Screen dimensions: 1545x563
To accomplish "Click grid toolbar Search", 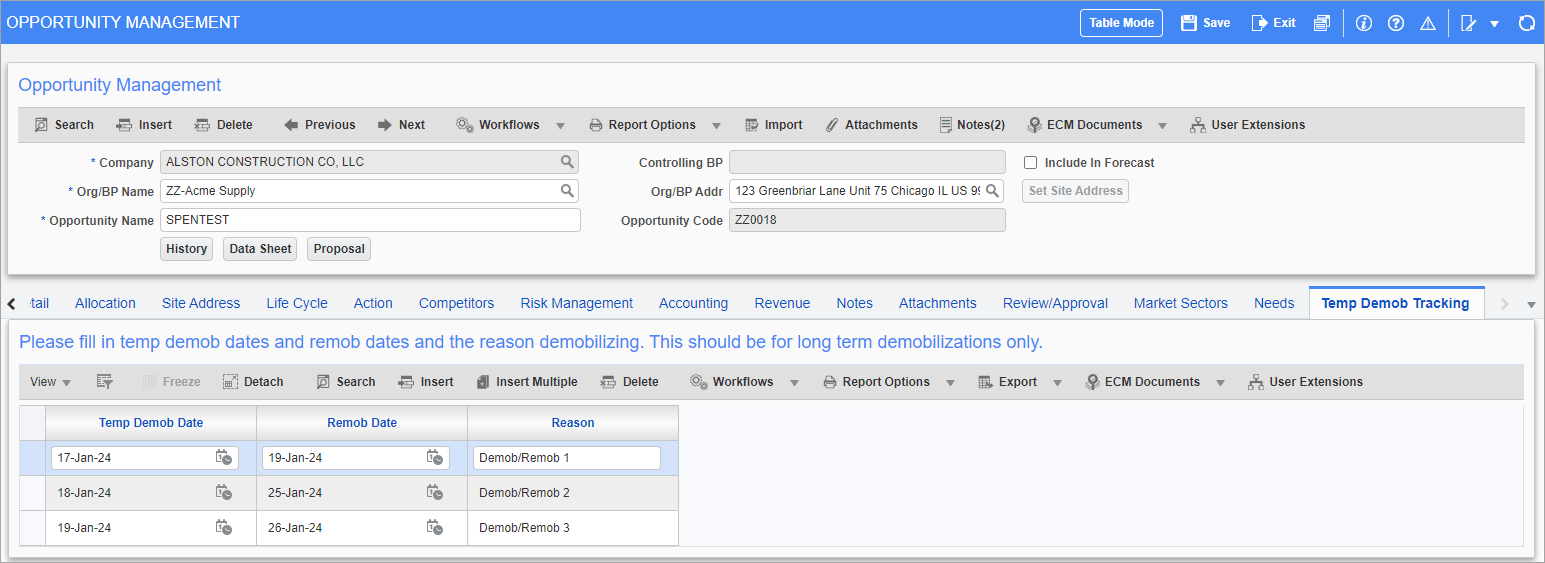I will [x=346, y=382].
